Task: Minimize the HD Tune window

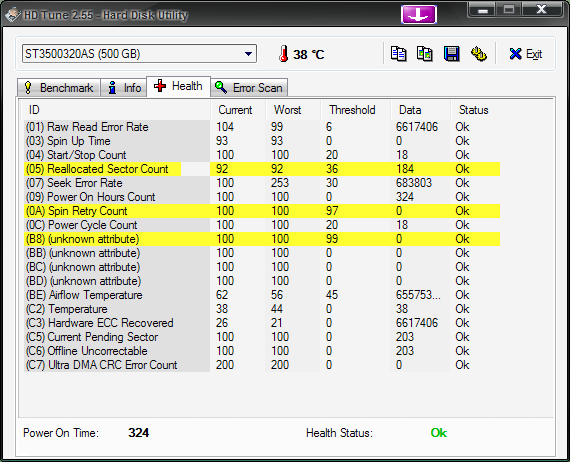Action: click(483, 10)
